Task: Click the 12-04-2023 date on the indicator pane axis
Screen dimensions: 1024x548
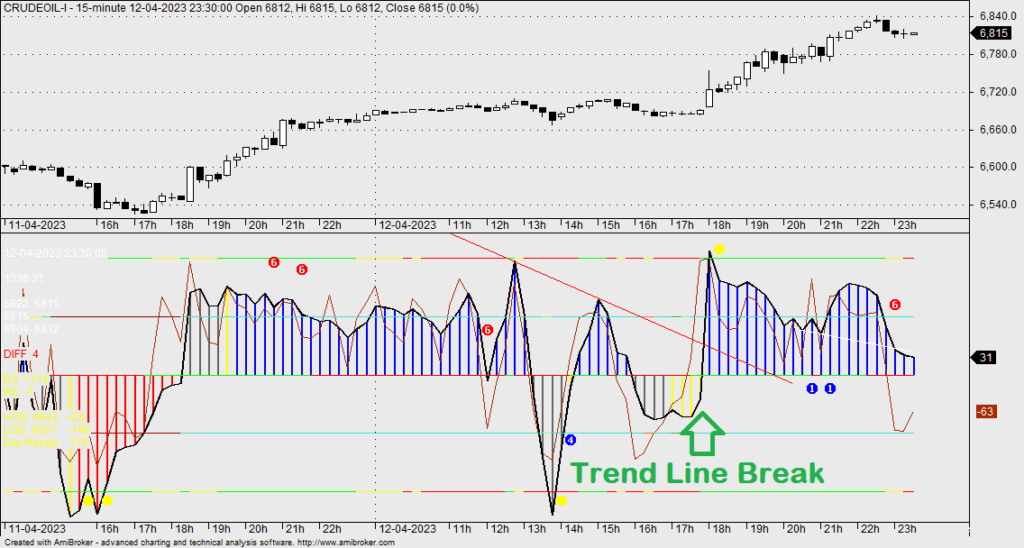Action: 408,528
